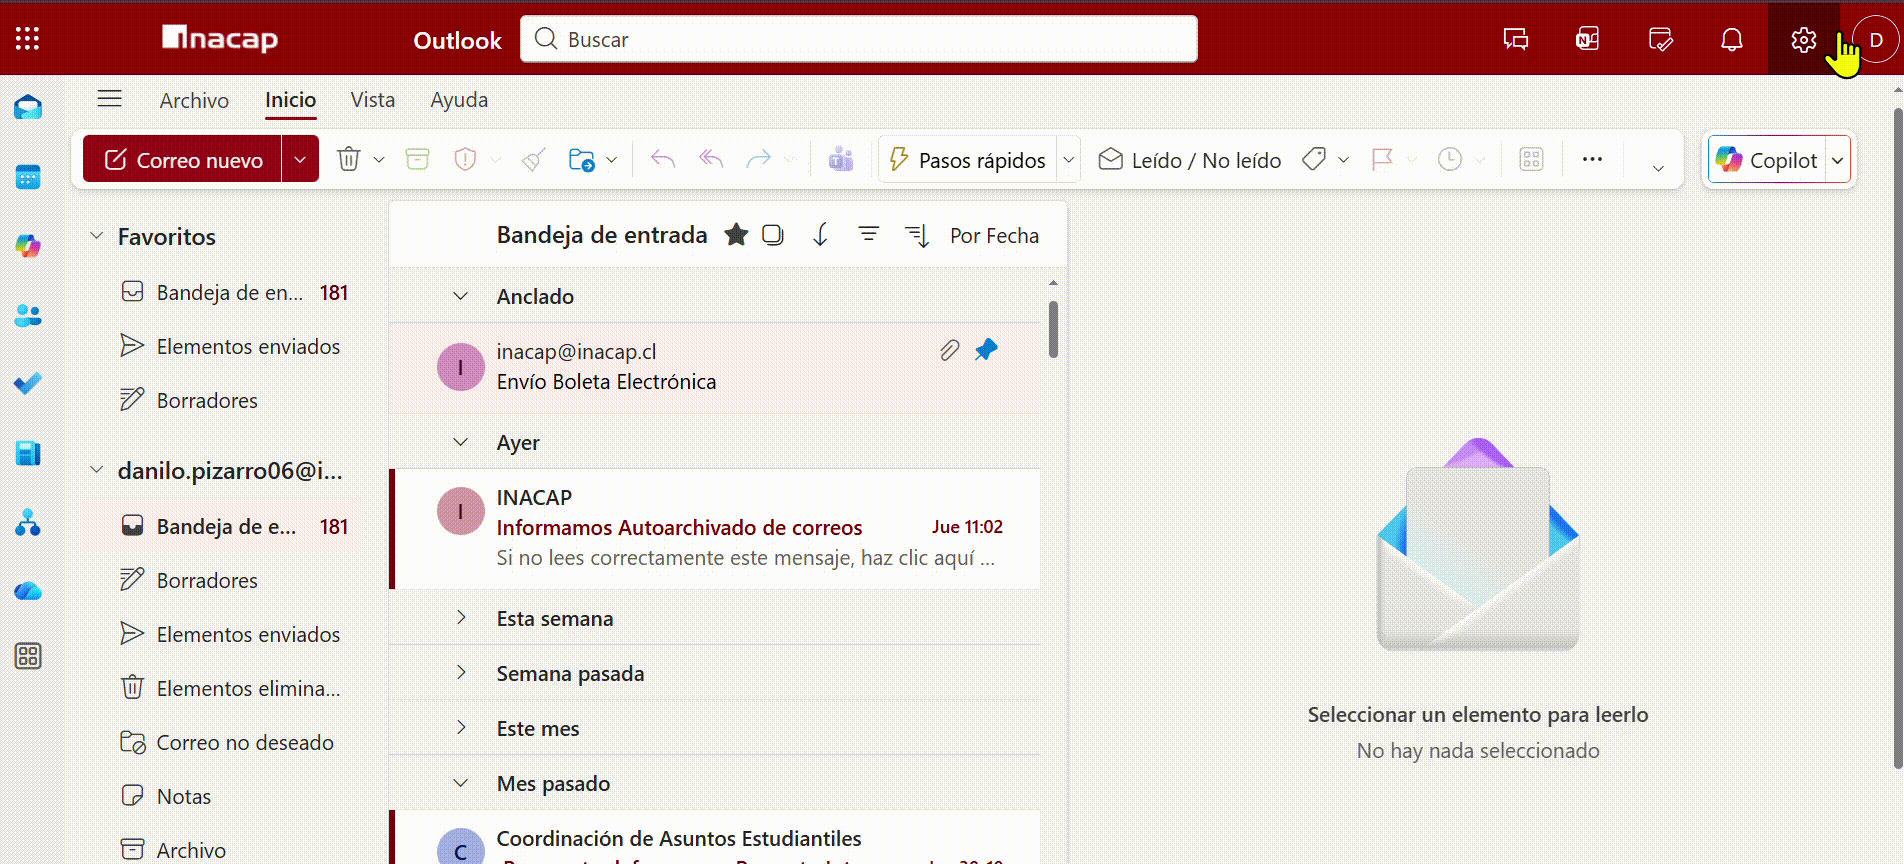This screenshot has width=1904, height=864.
Task: Open Settings gear in header
Action: point(1803,39)
